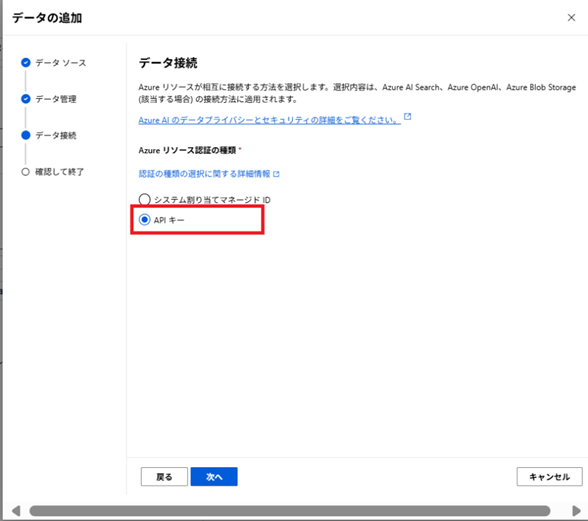Click the キャンセル button
This screenshot has width=588, height=521.
coord(549,477)
